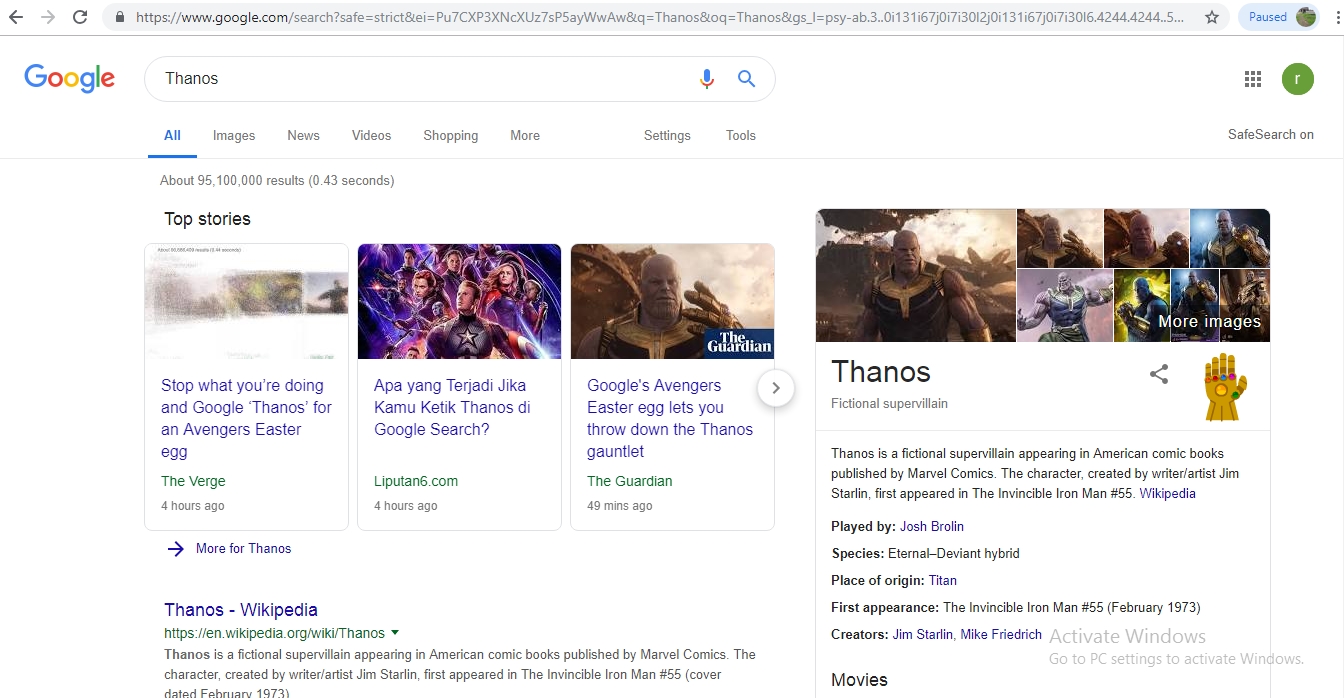This screenshot has height=698, width=1344.
Task: Open The Verge story about Avengers Easter egg
Action: coord(246,418)
